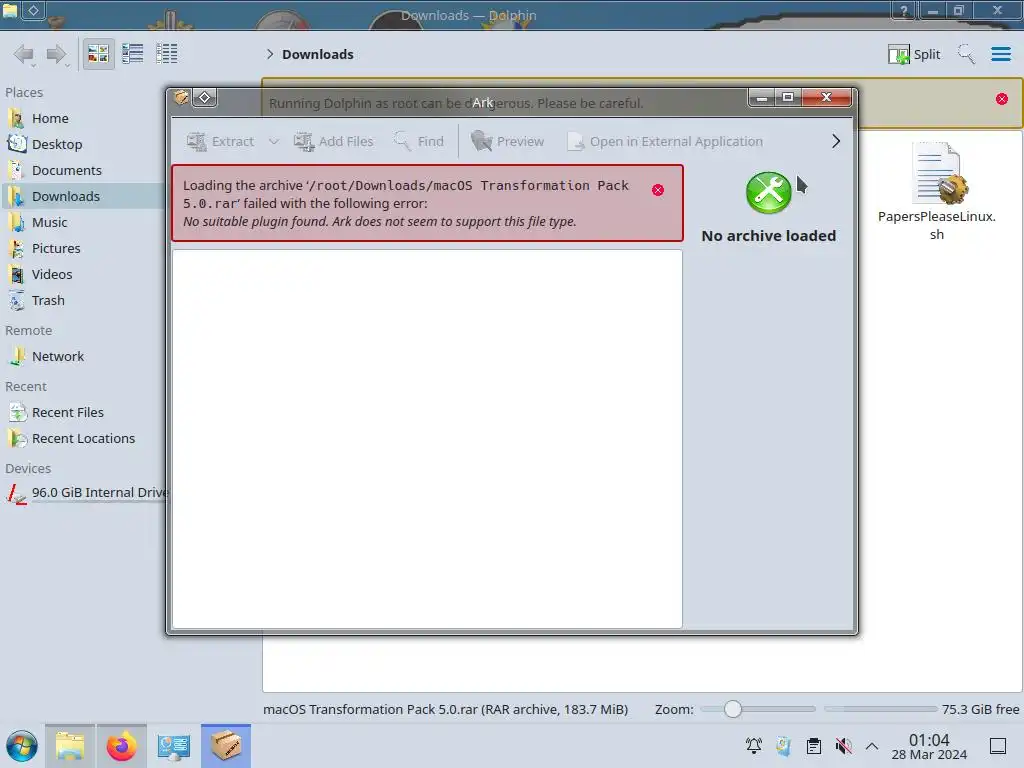1024x768 pixels.
Task: Open the Extract dropdown arrow in Ark
Action: point(274,141)
